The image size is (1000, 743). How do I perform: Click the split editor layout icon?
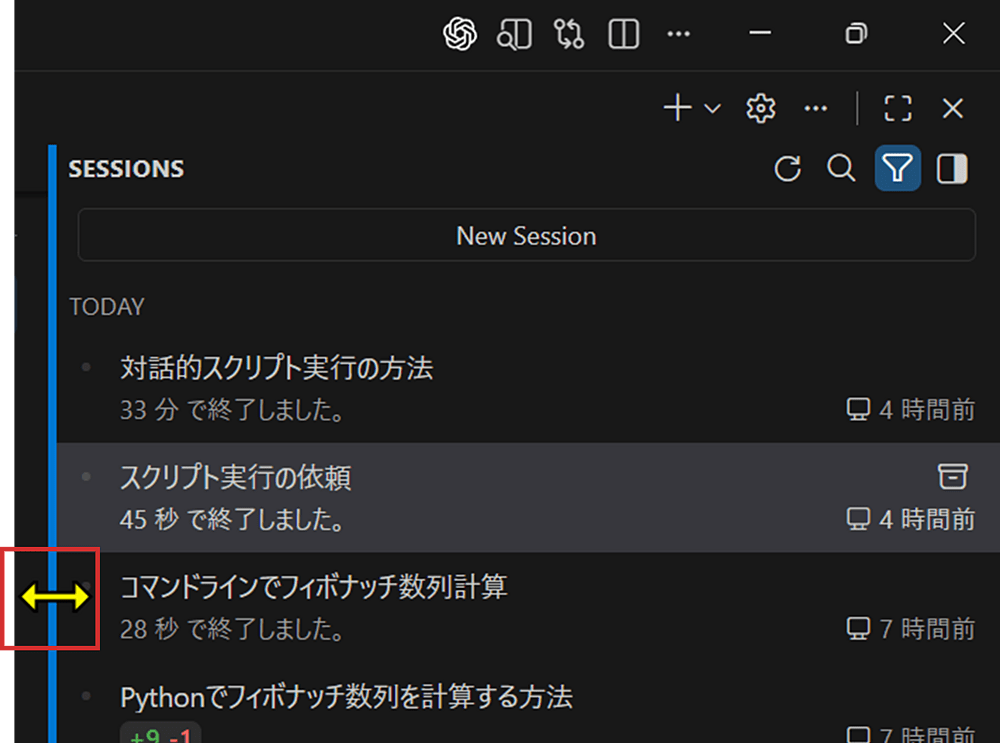622,34
